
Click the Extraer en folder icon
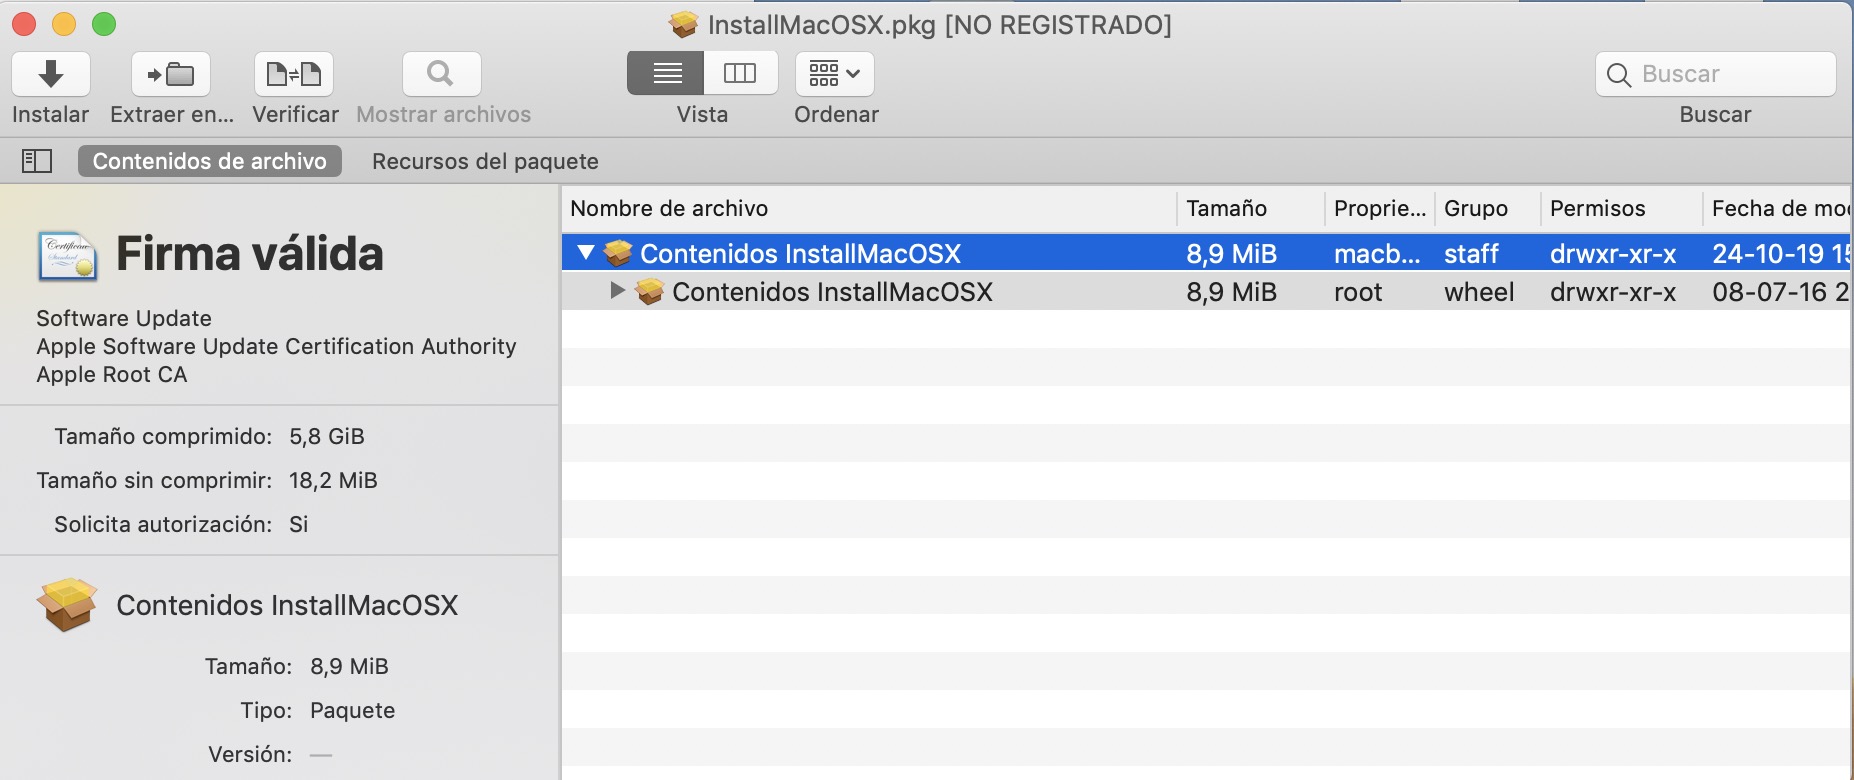(x=171, y=74)
